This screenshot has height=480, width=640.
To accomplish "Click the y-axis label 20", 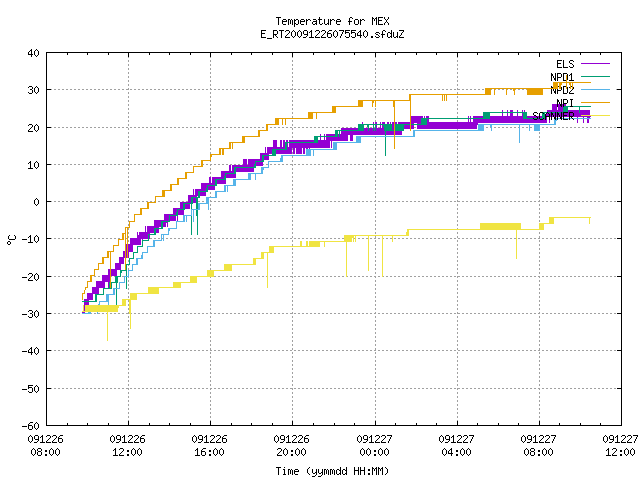I will coord(33,128).
